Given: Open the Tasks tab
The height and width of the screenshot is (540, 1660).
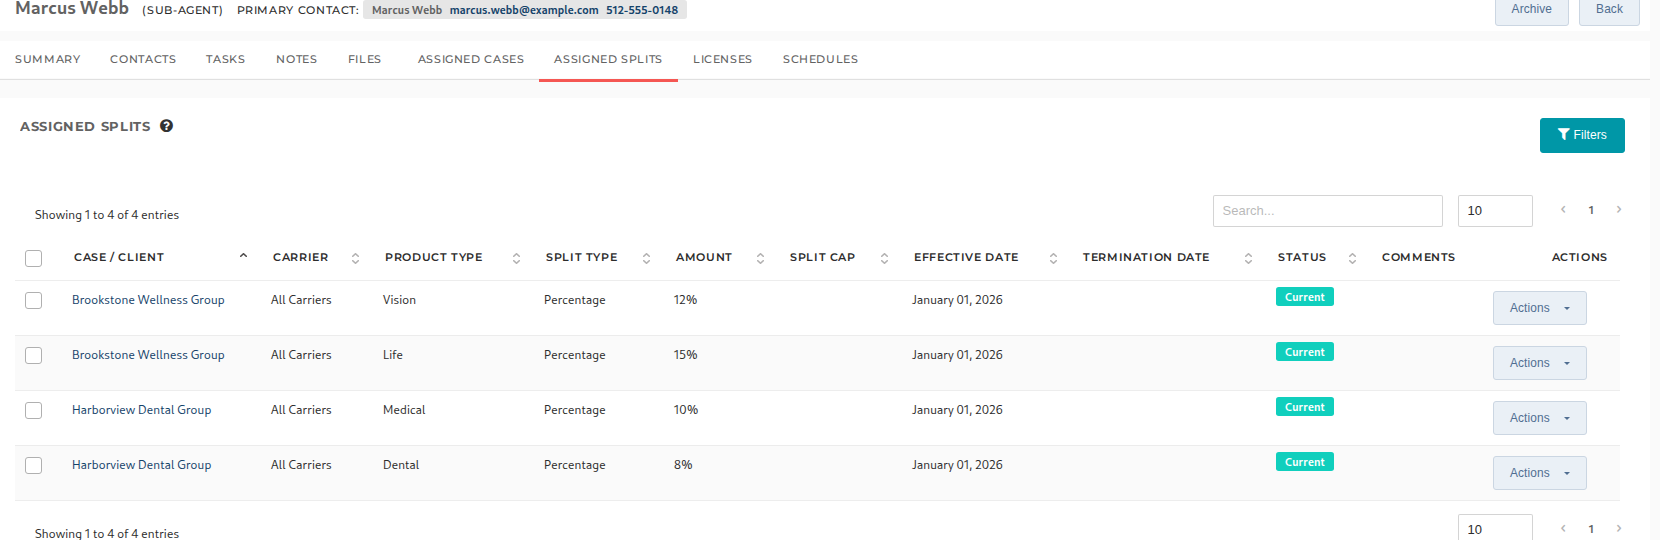Looking at the screenshot, I should coord(226,59).
